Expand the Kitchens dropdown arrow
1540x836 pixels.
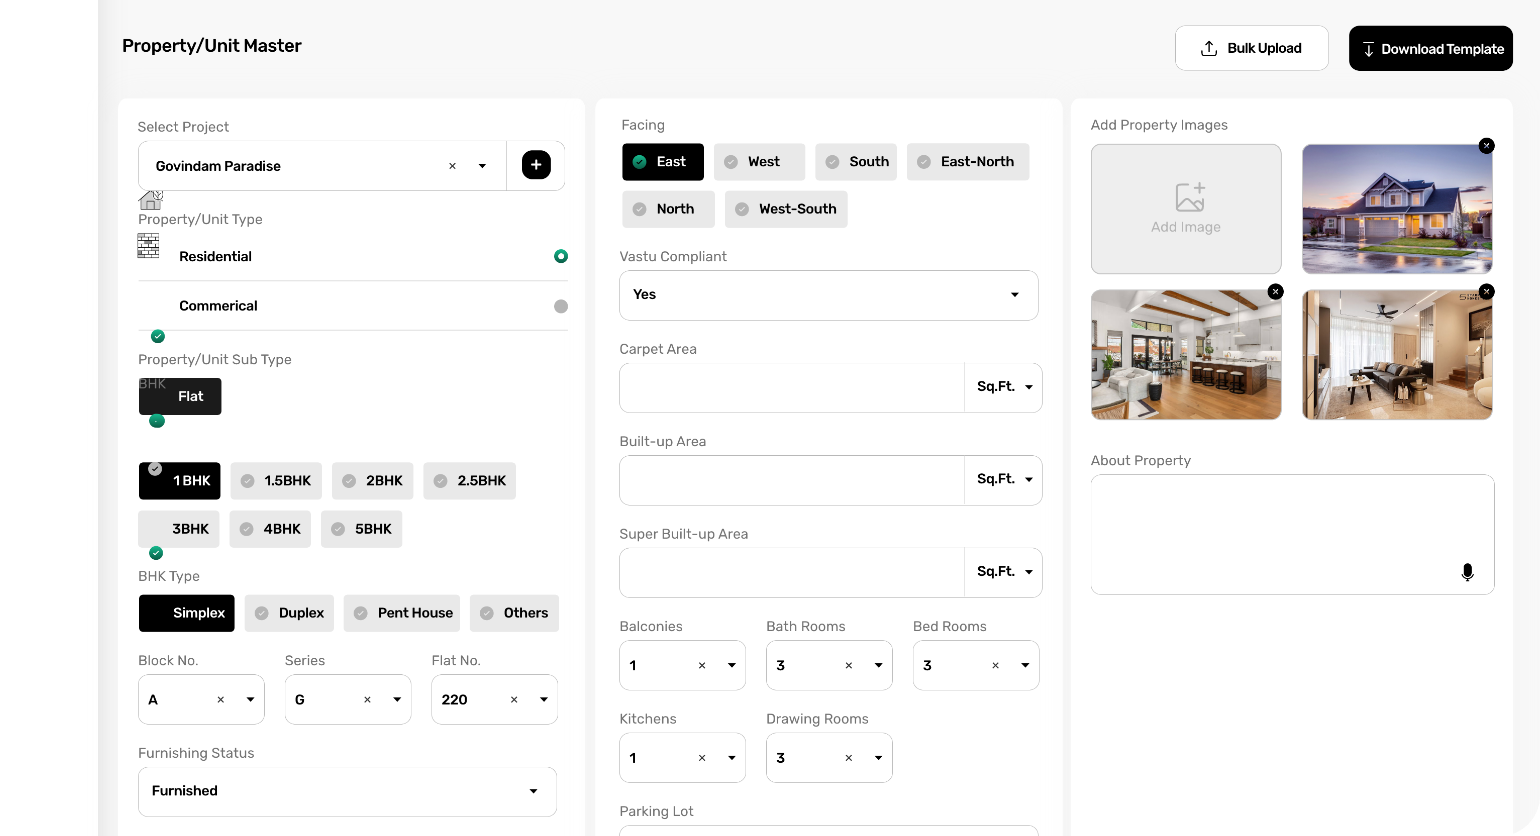click(x=732, y=758)
